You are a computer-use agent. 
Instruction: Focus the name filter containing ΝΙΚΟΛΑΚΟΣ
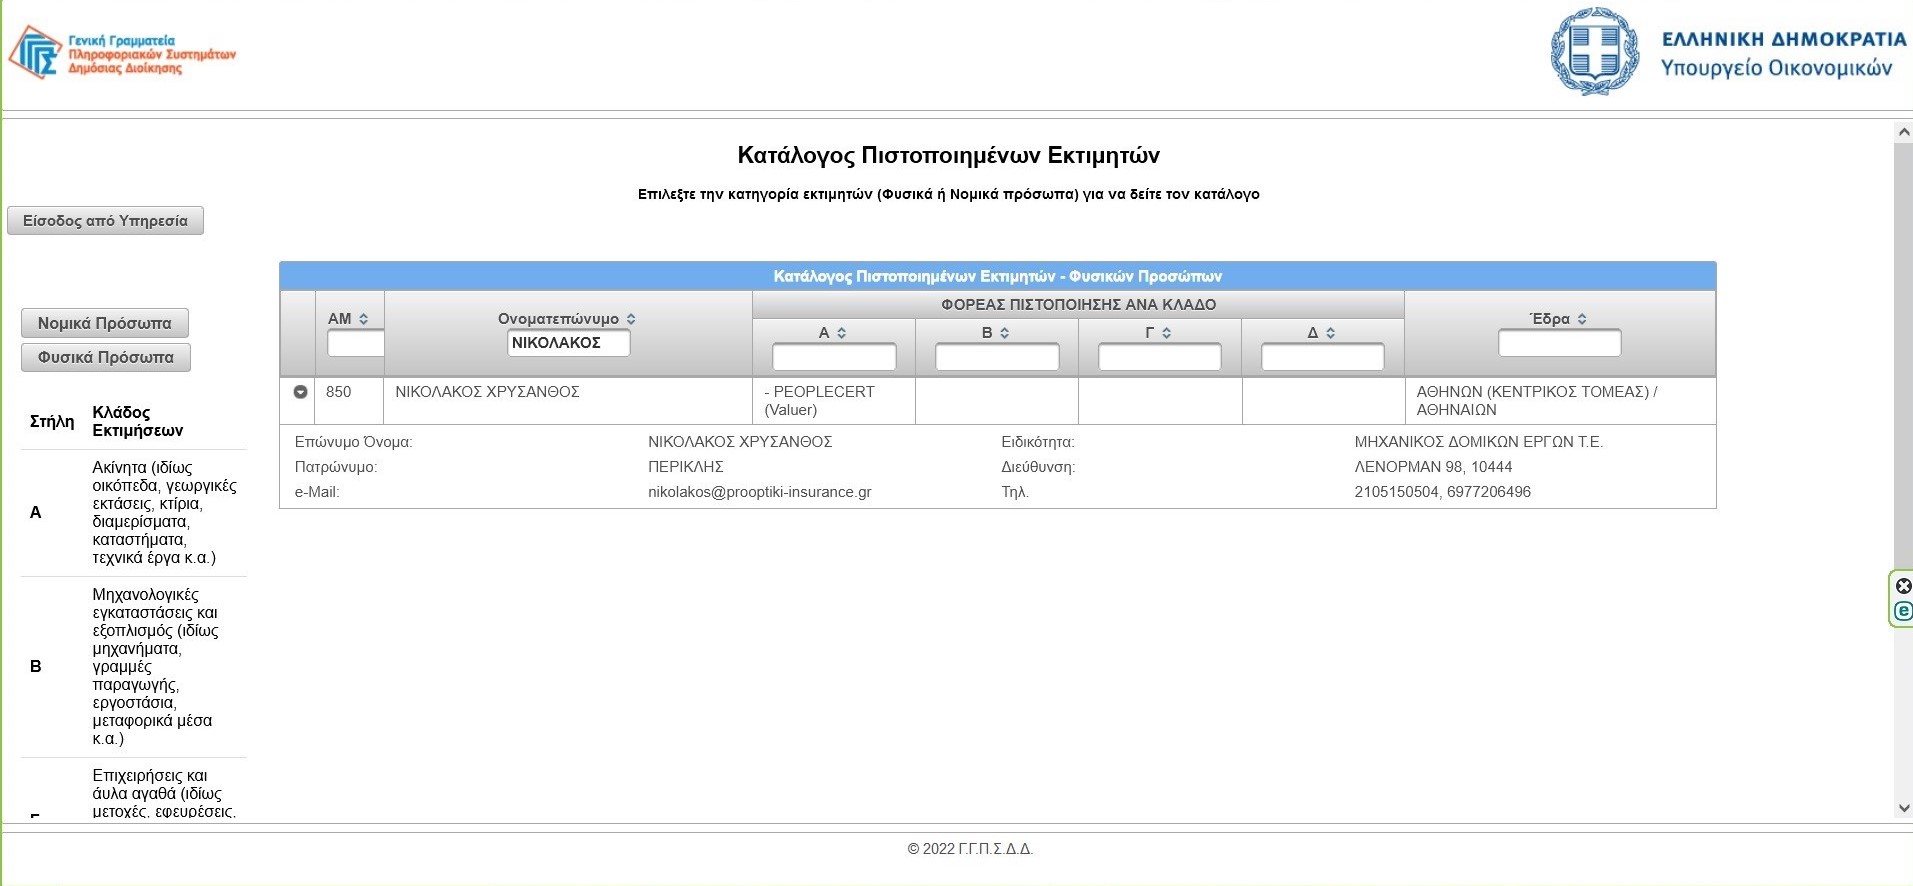coord(569,343)
